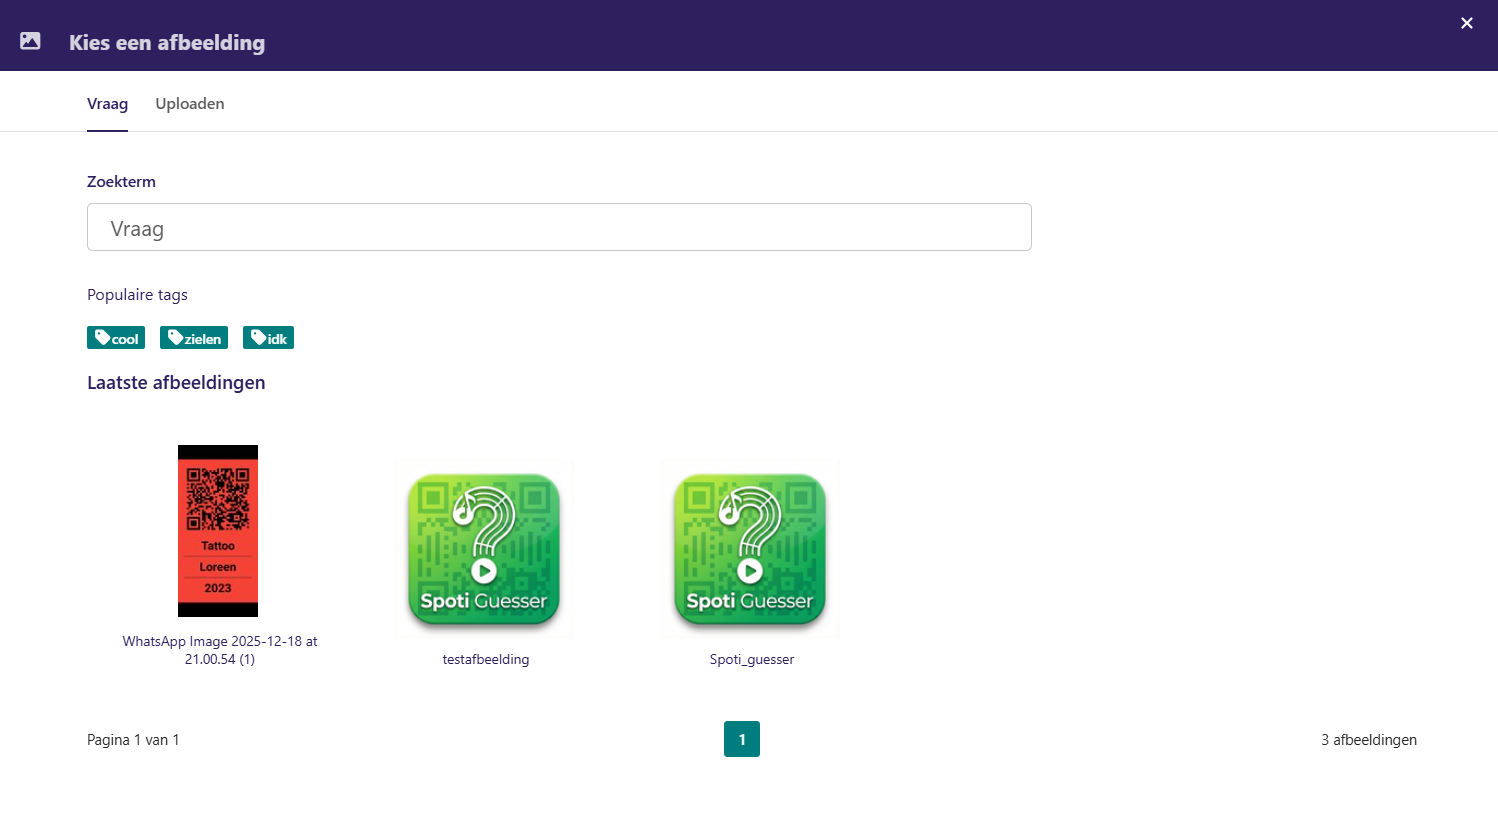The width and height of the screenshot is (1498, 832).
Task: Click the Spoti_guesser caption text
Action: tap(752, 660)
